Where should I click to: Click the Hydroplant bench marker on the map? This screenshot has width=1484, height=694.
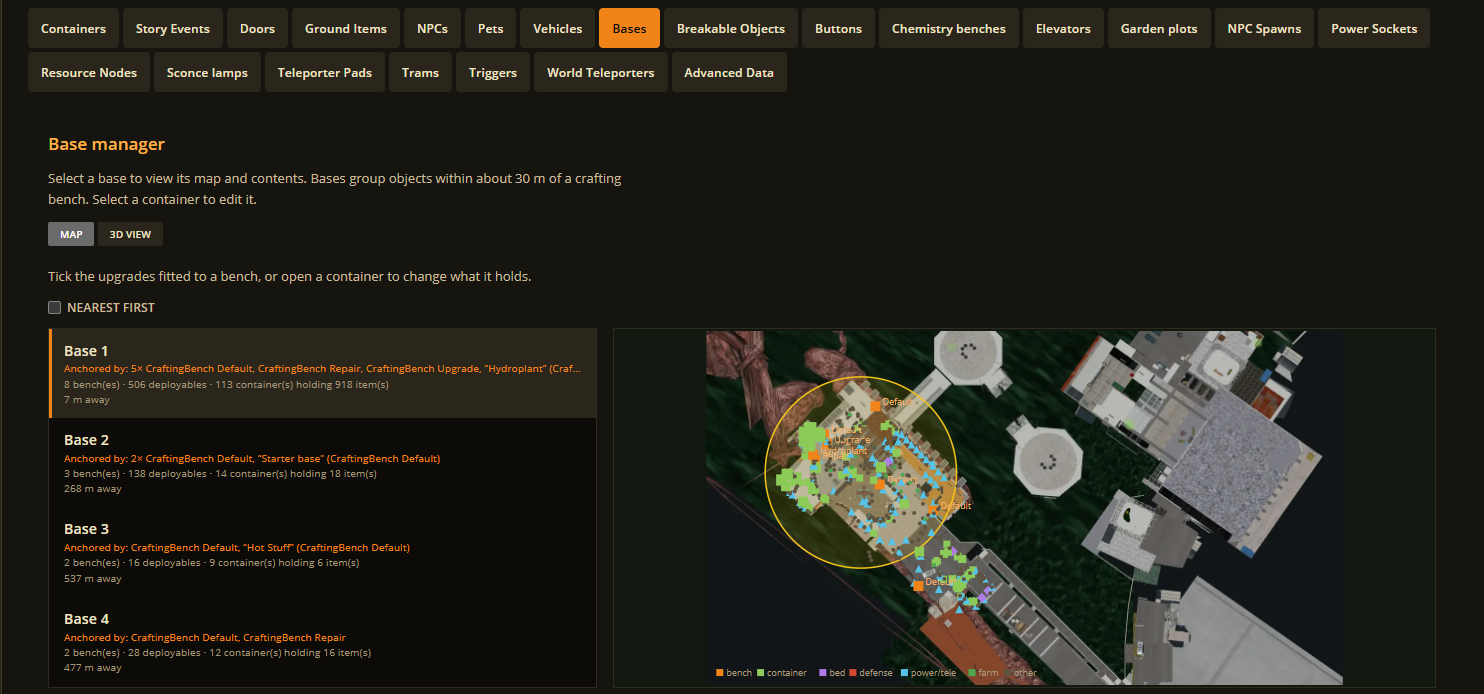click(815, 455)
